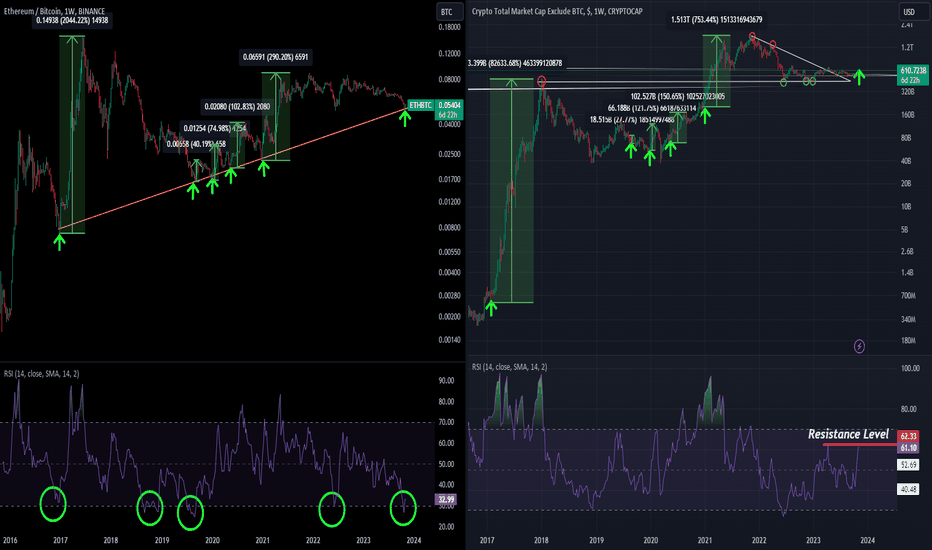Click 180M on the right price scale
Image resolution: width=932 pixels, height=550 pixels.
tap(908, 341)
